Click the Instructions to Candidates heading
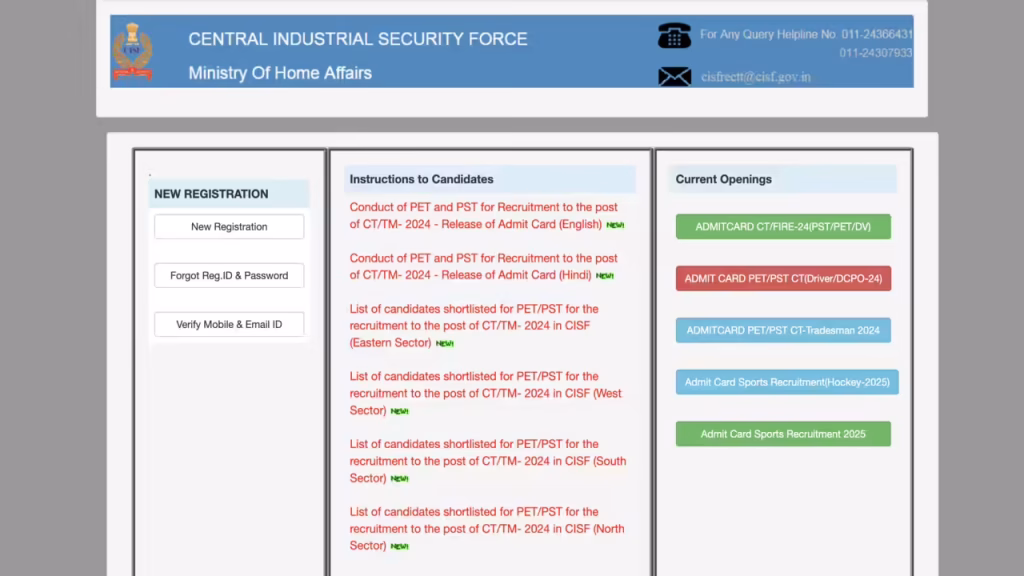The height and width of the screenshot is (576, 1024). [x=421, y=179]
